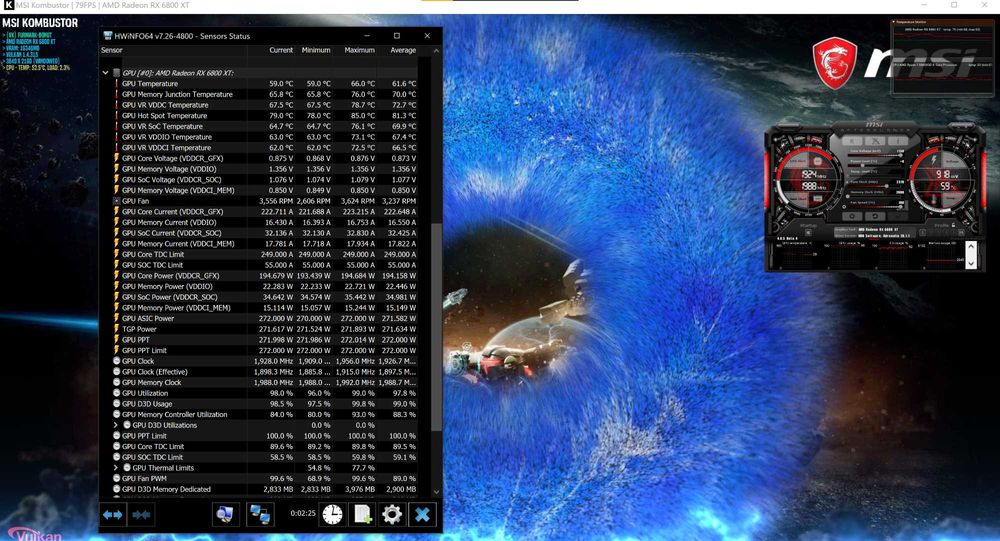Viewport: 1000px width, 541px height.
Task: Reset Afterburner settings with circular arrow button
Action: tap(875, 216)
